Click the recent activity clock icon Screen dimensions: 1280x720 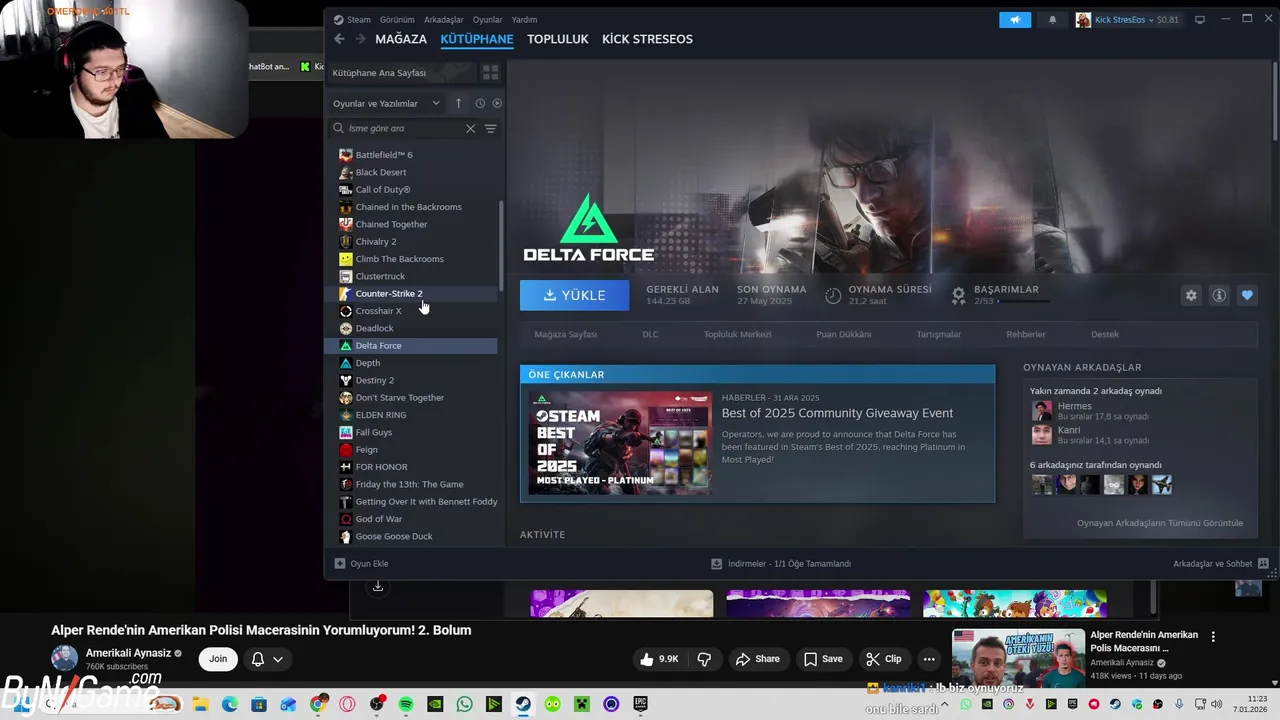coord(480,103)
